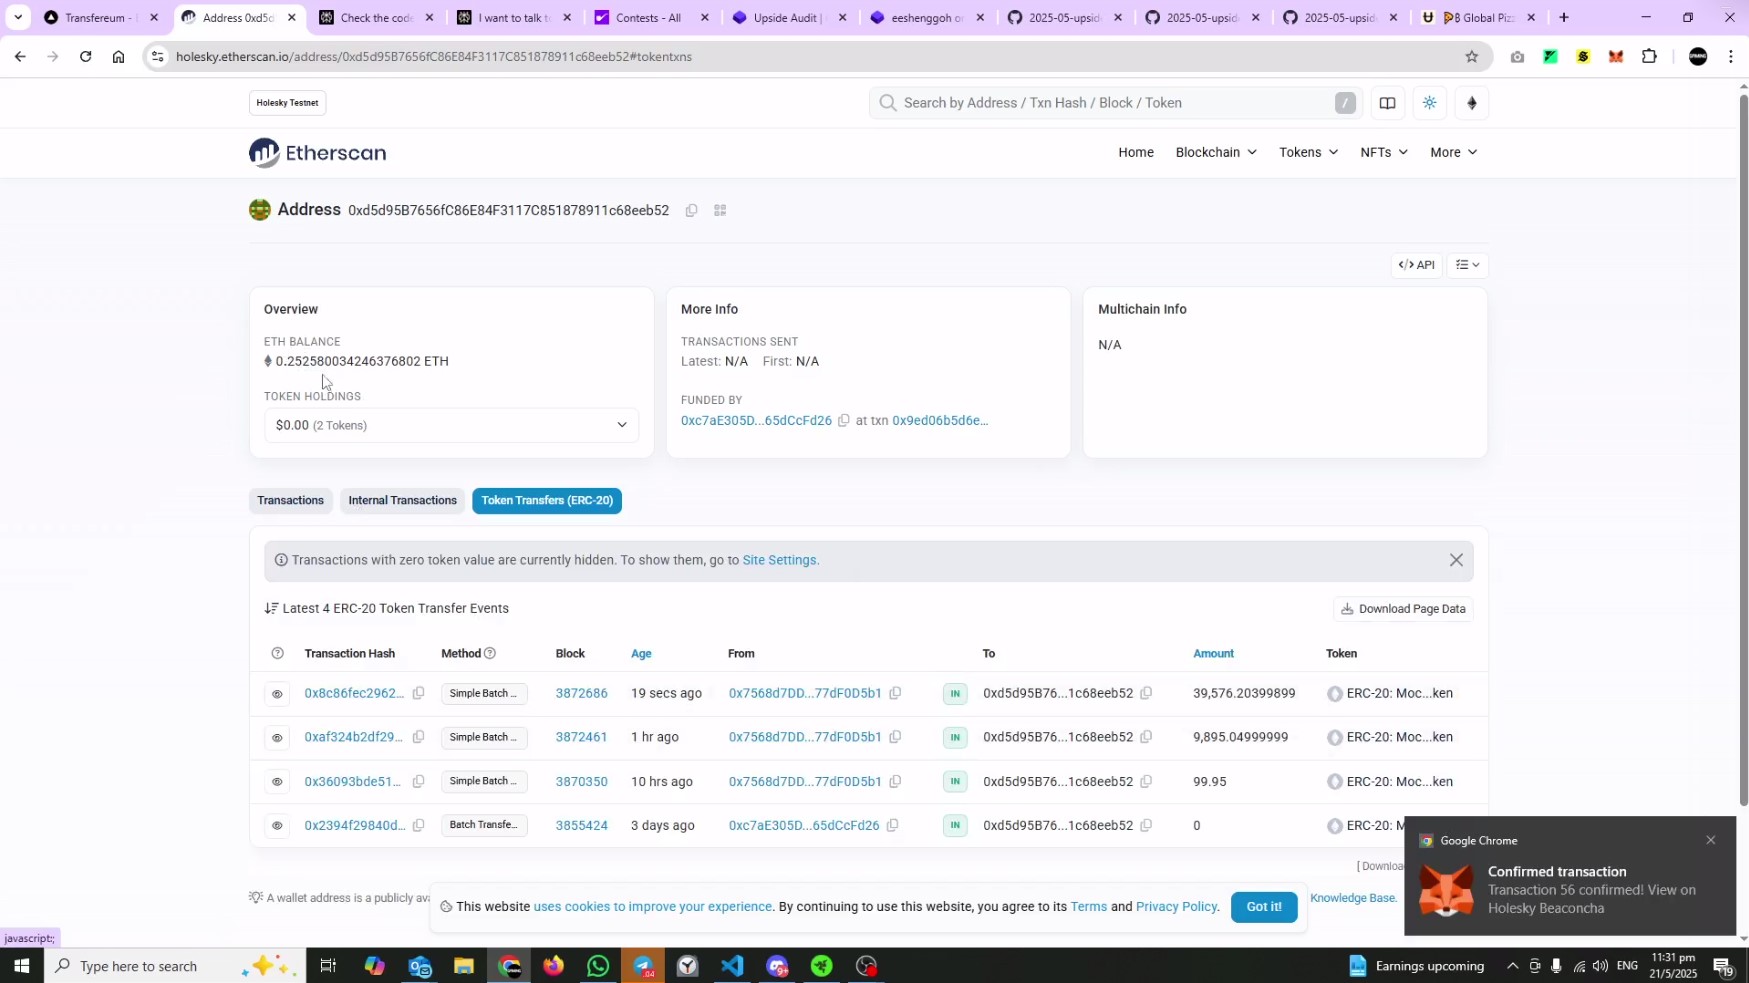Dismiss the zero token value notice

[1456, 561]
